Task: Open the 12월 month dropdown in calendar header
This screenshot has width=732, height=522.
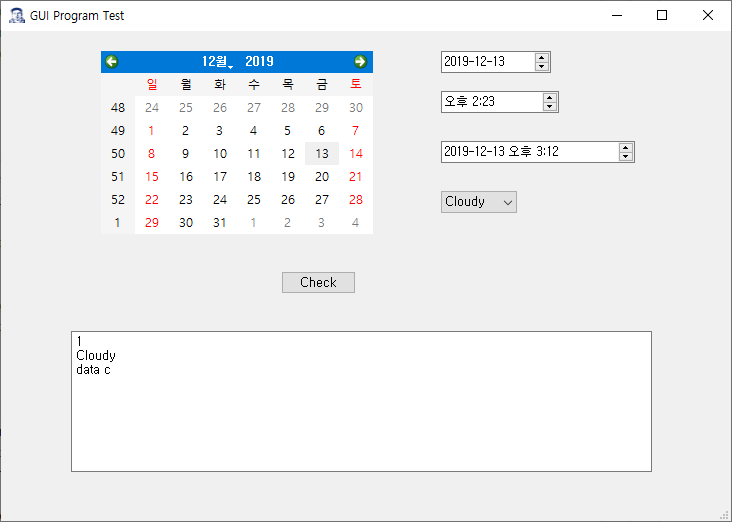Action: [x=217, y=62]
